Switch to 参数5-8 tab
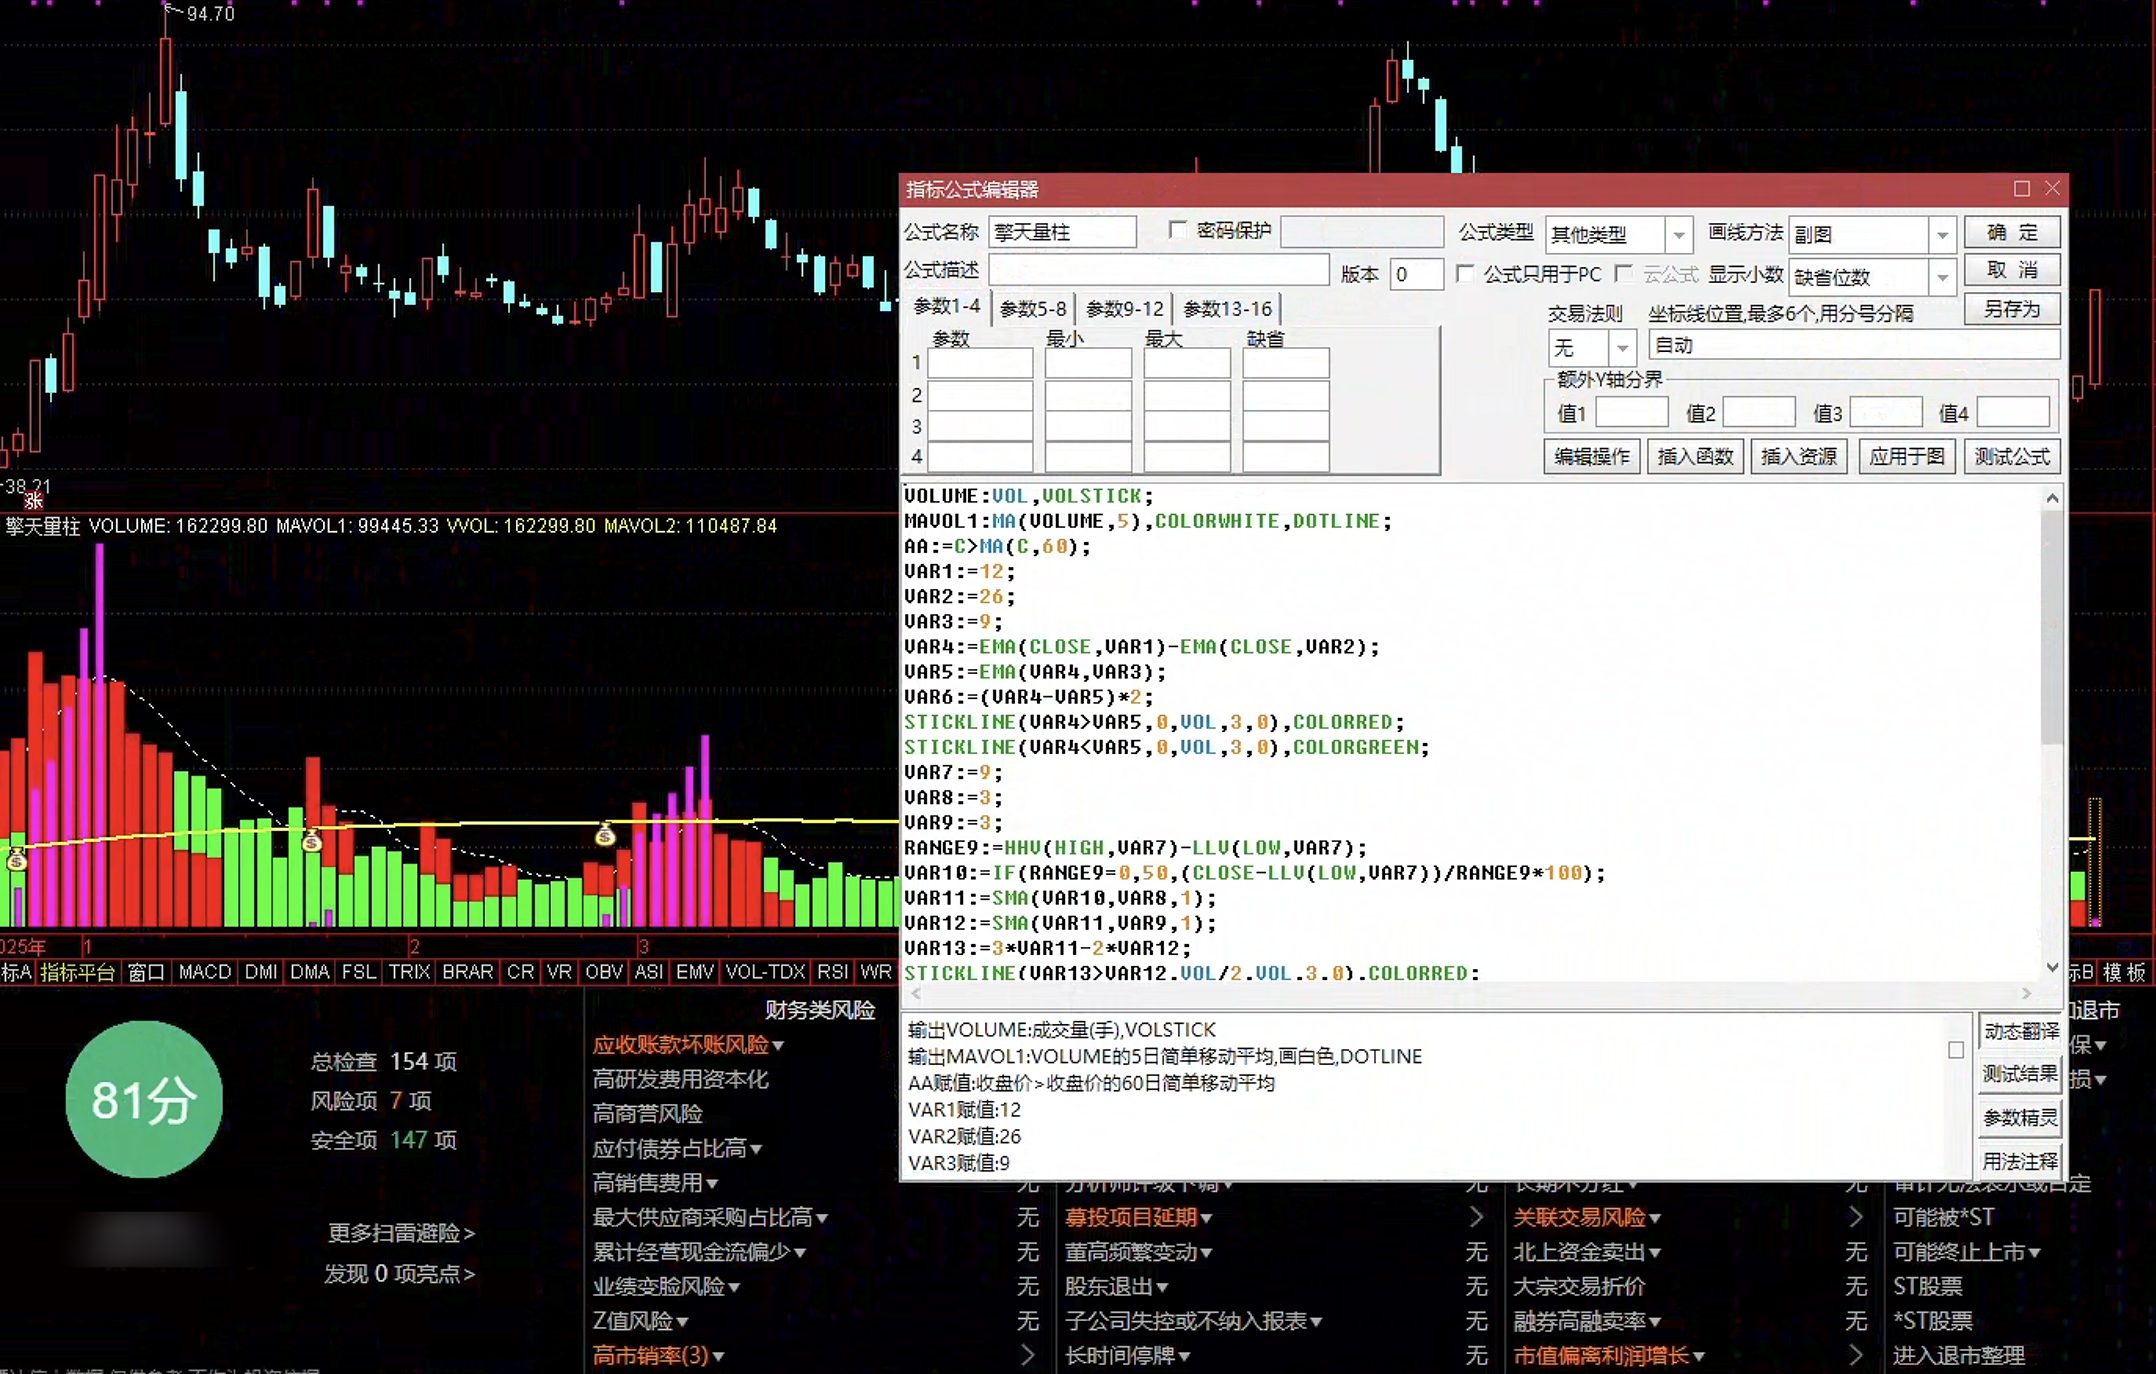 pyautogui.click(x=1033, y=309)
